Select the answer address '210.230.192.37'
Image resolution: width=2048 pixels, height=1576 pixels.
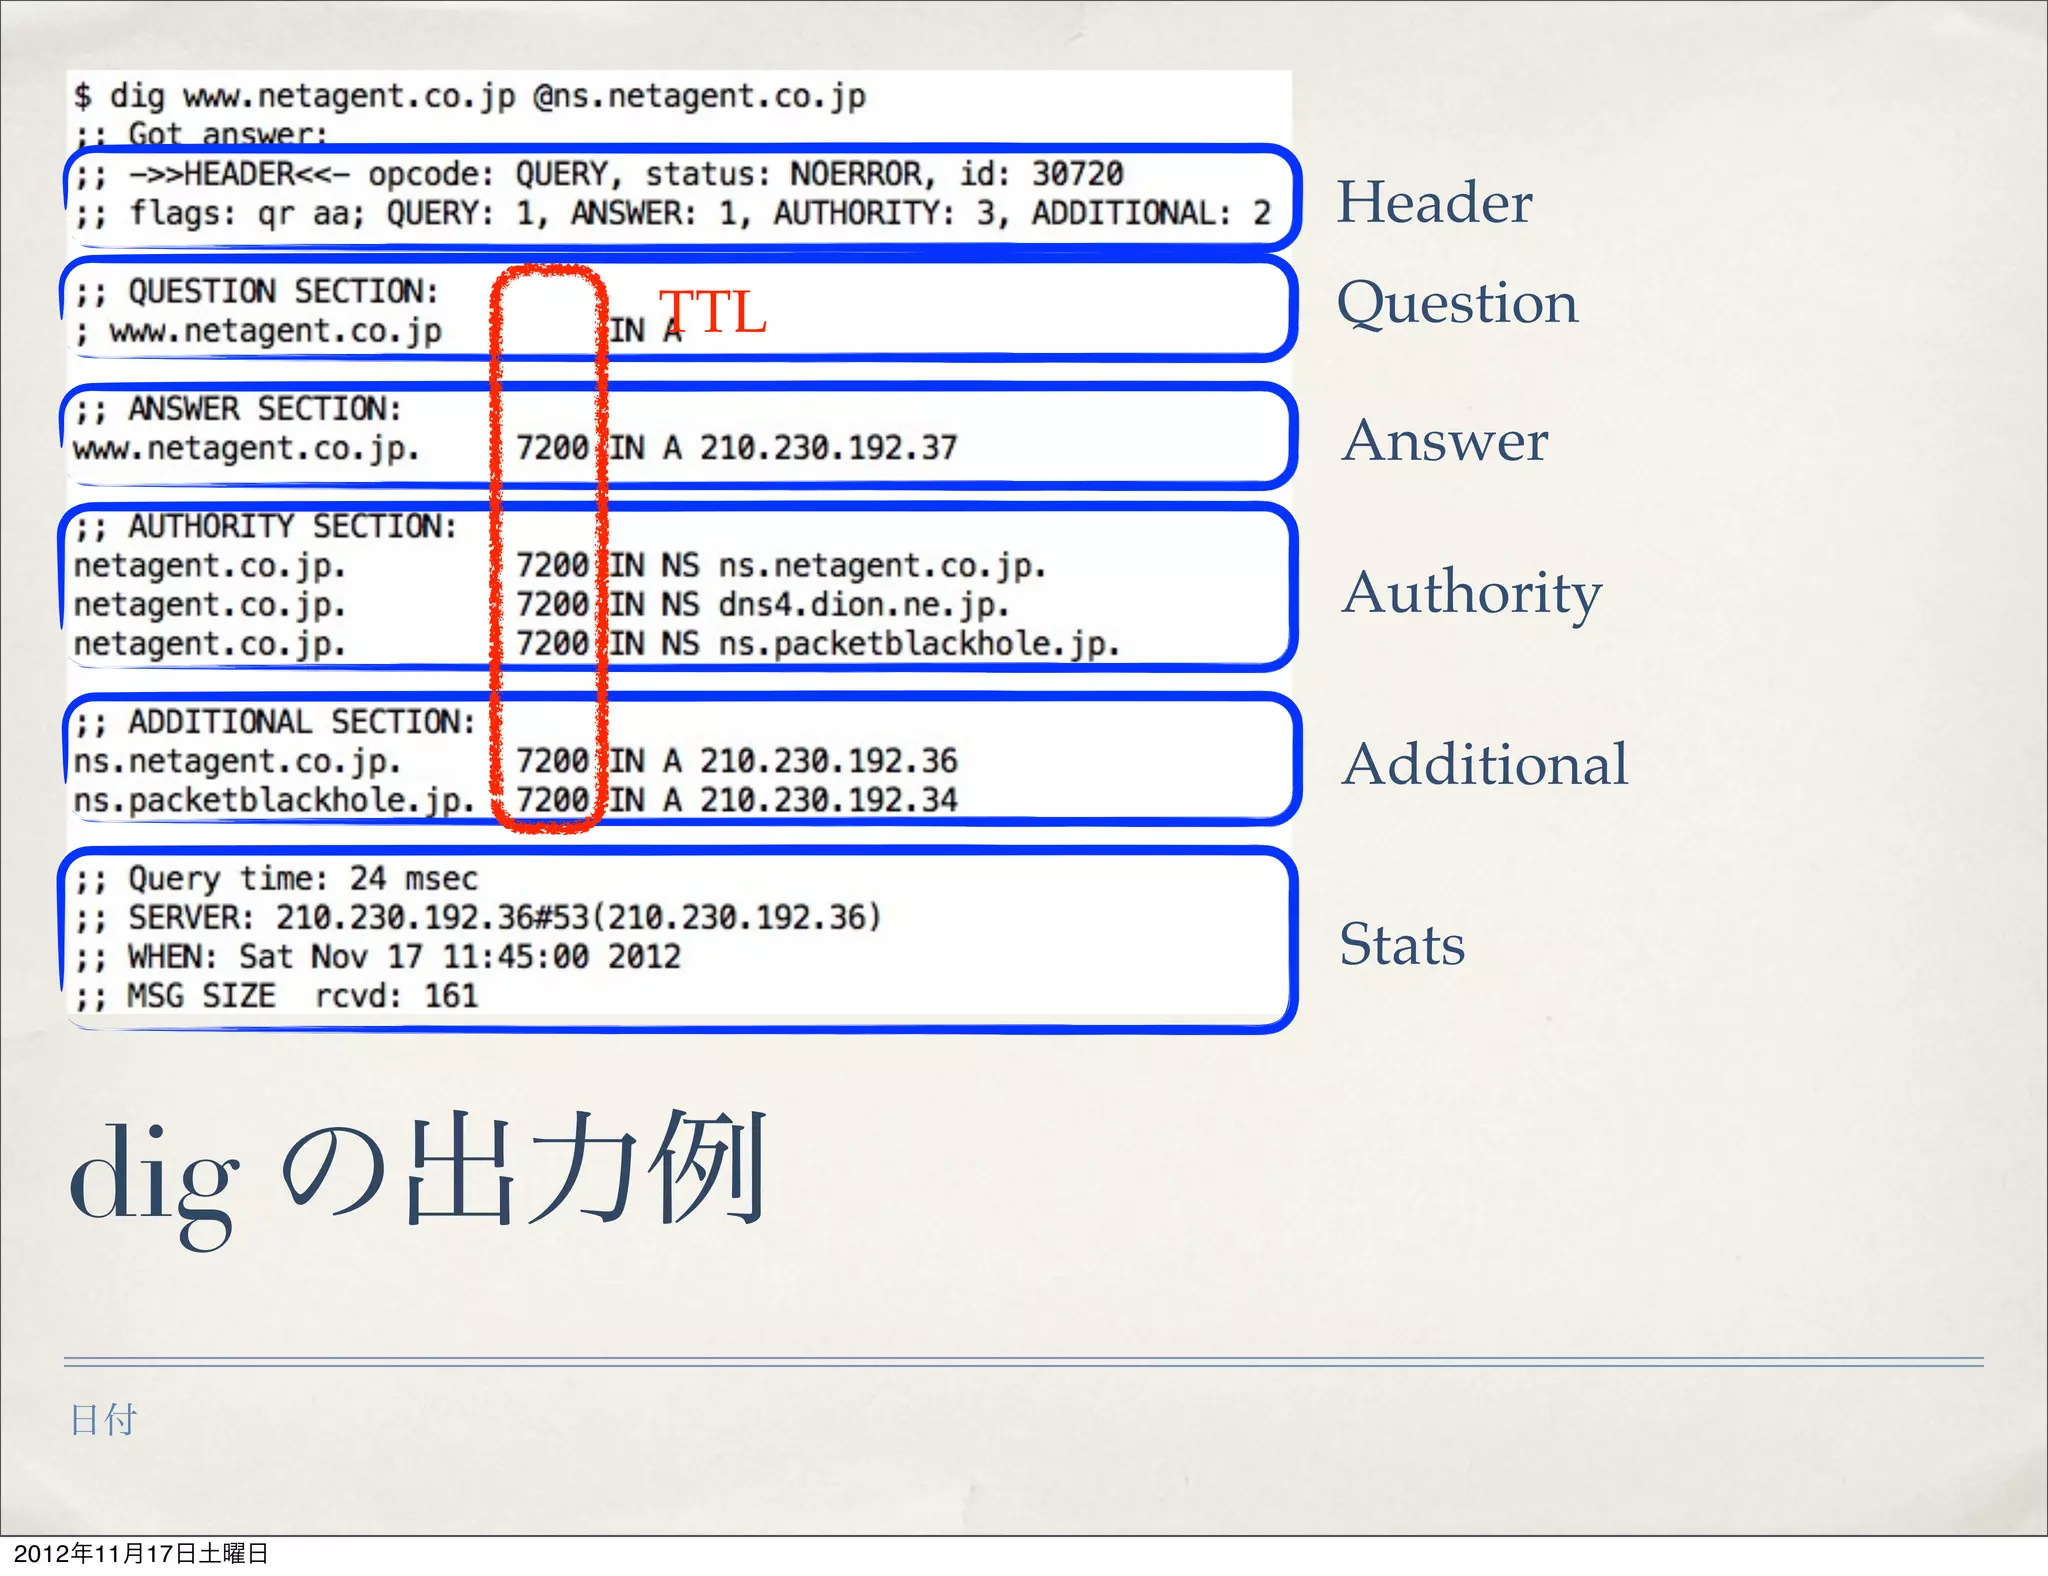(x=828, y=447)
